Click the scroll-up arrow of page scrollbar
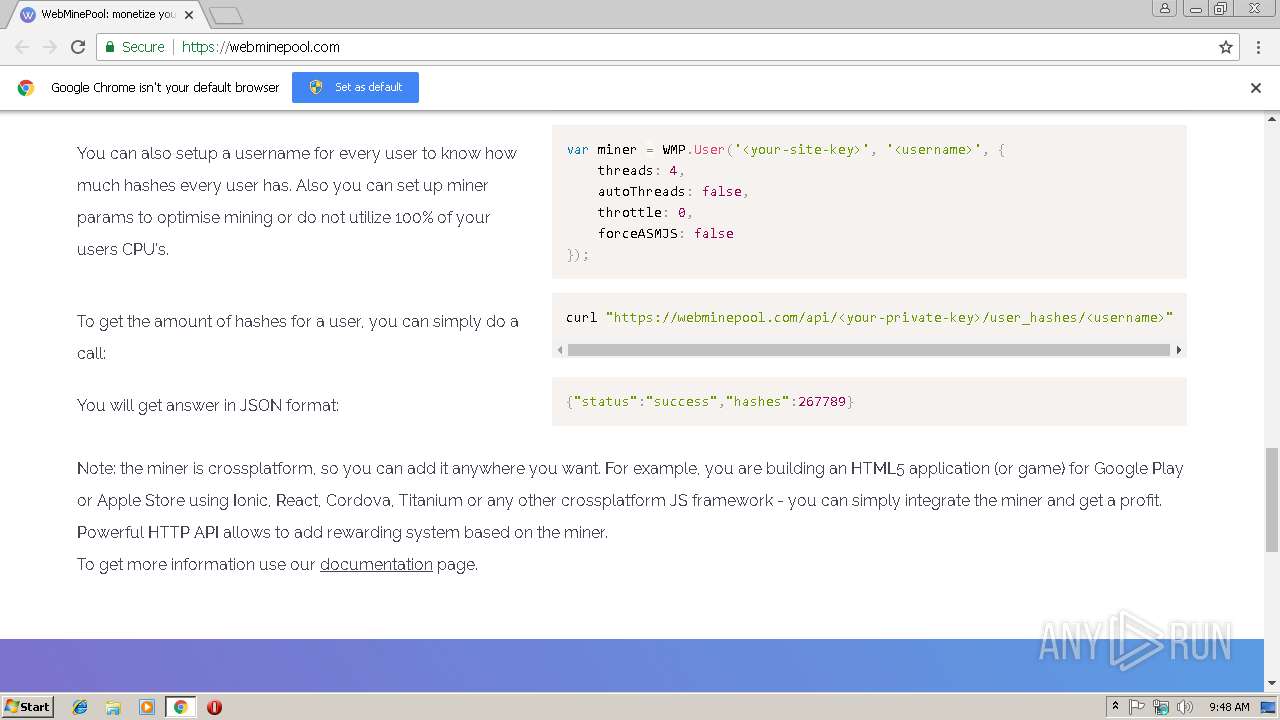 click(1272, 117)
